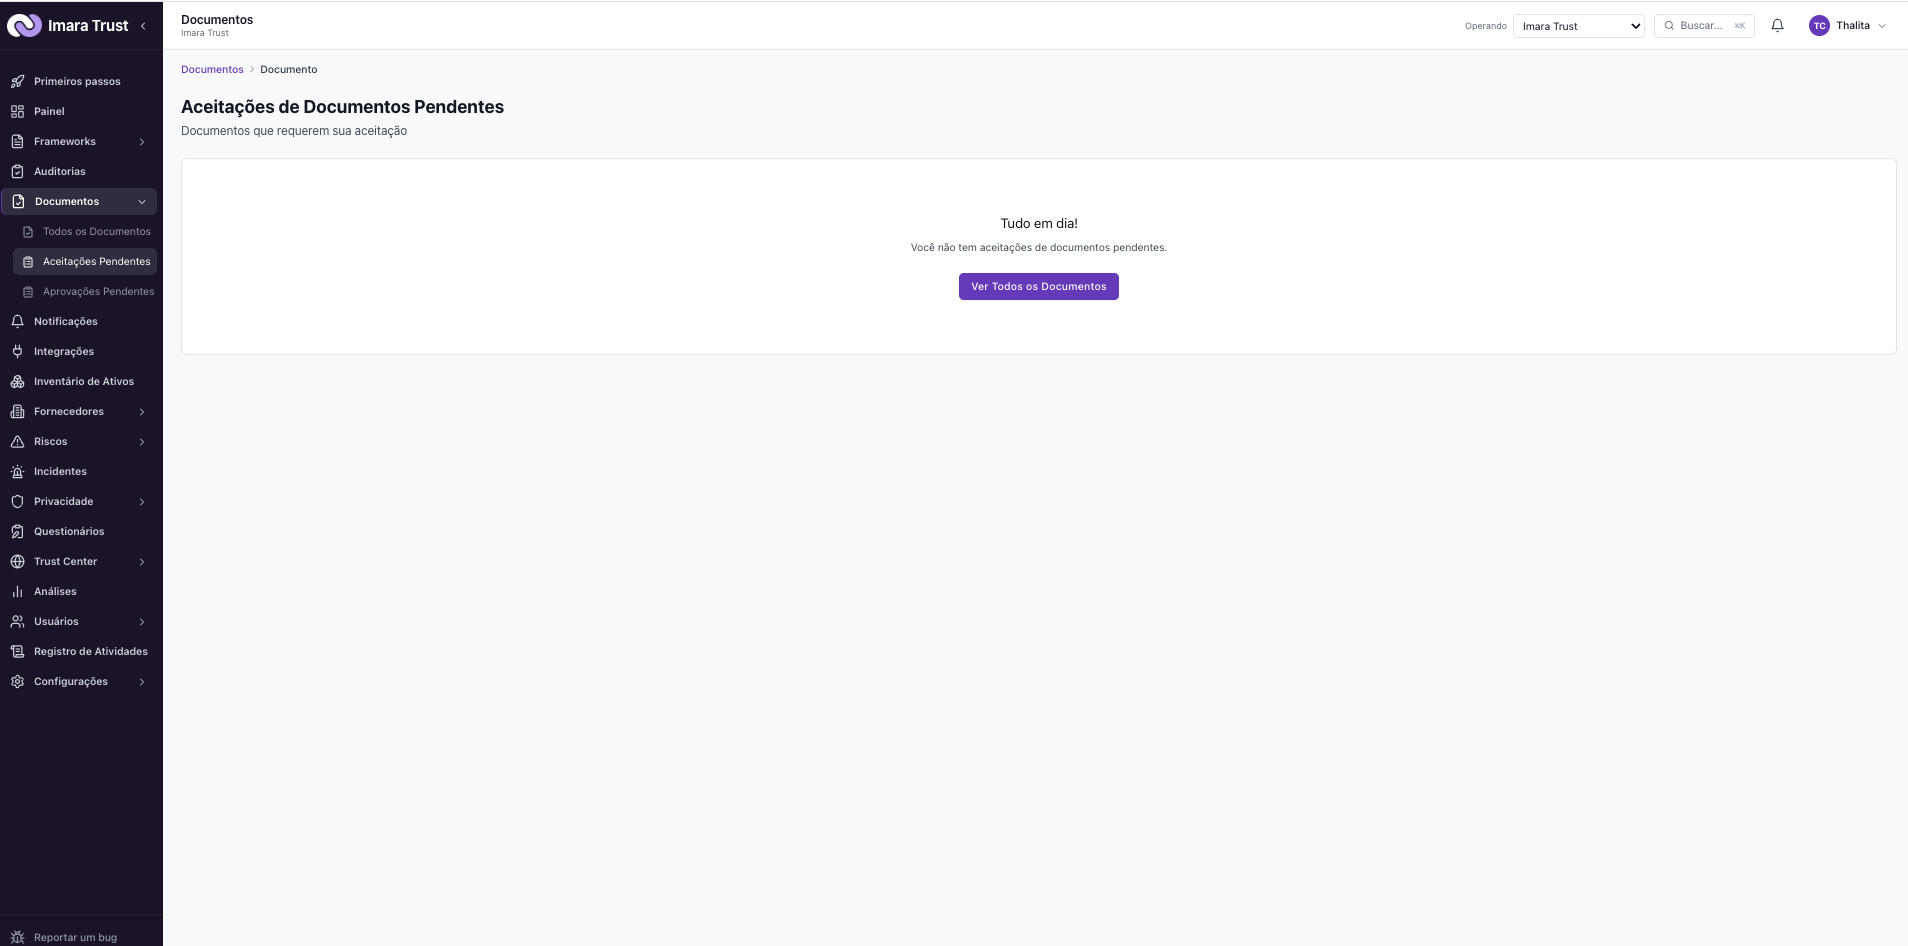Click the Incidentes siren icon
Viewport: 1908px width, 946px height.
coord(17,471)
